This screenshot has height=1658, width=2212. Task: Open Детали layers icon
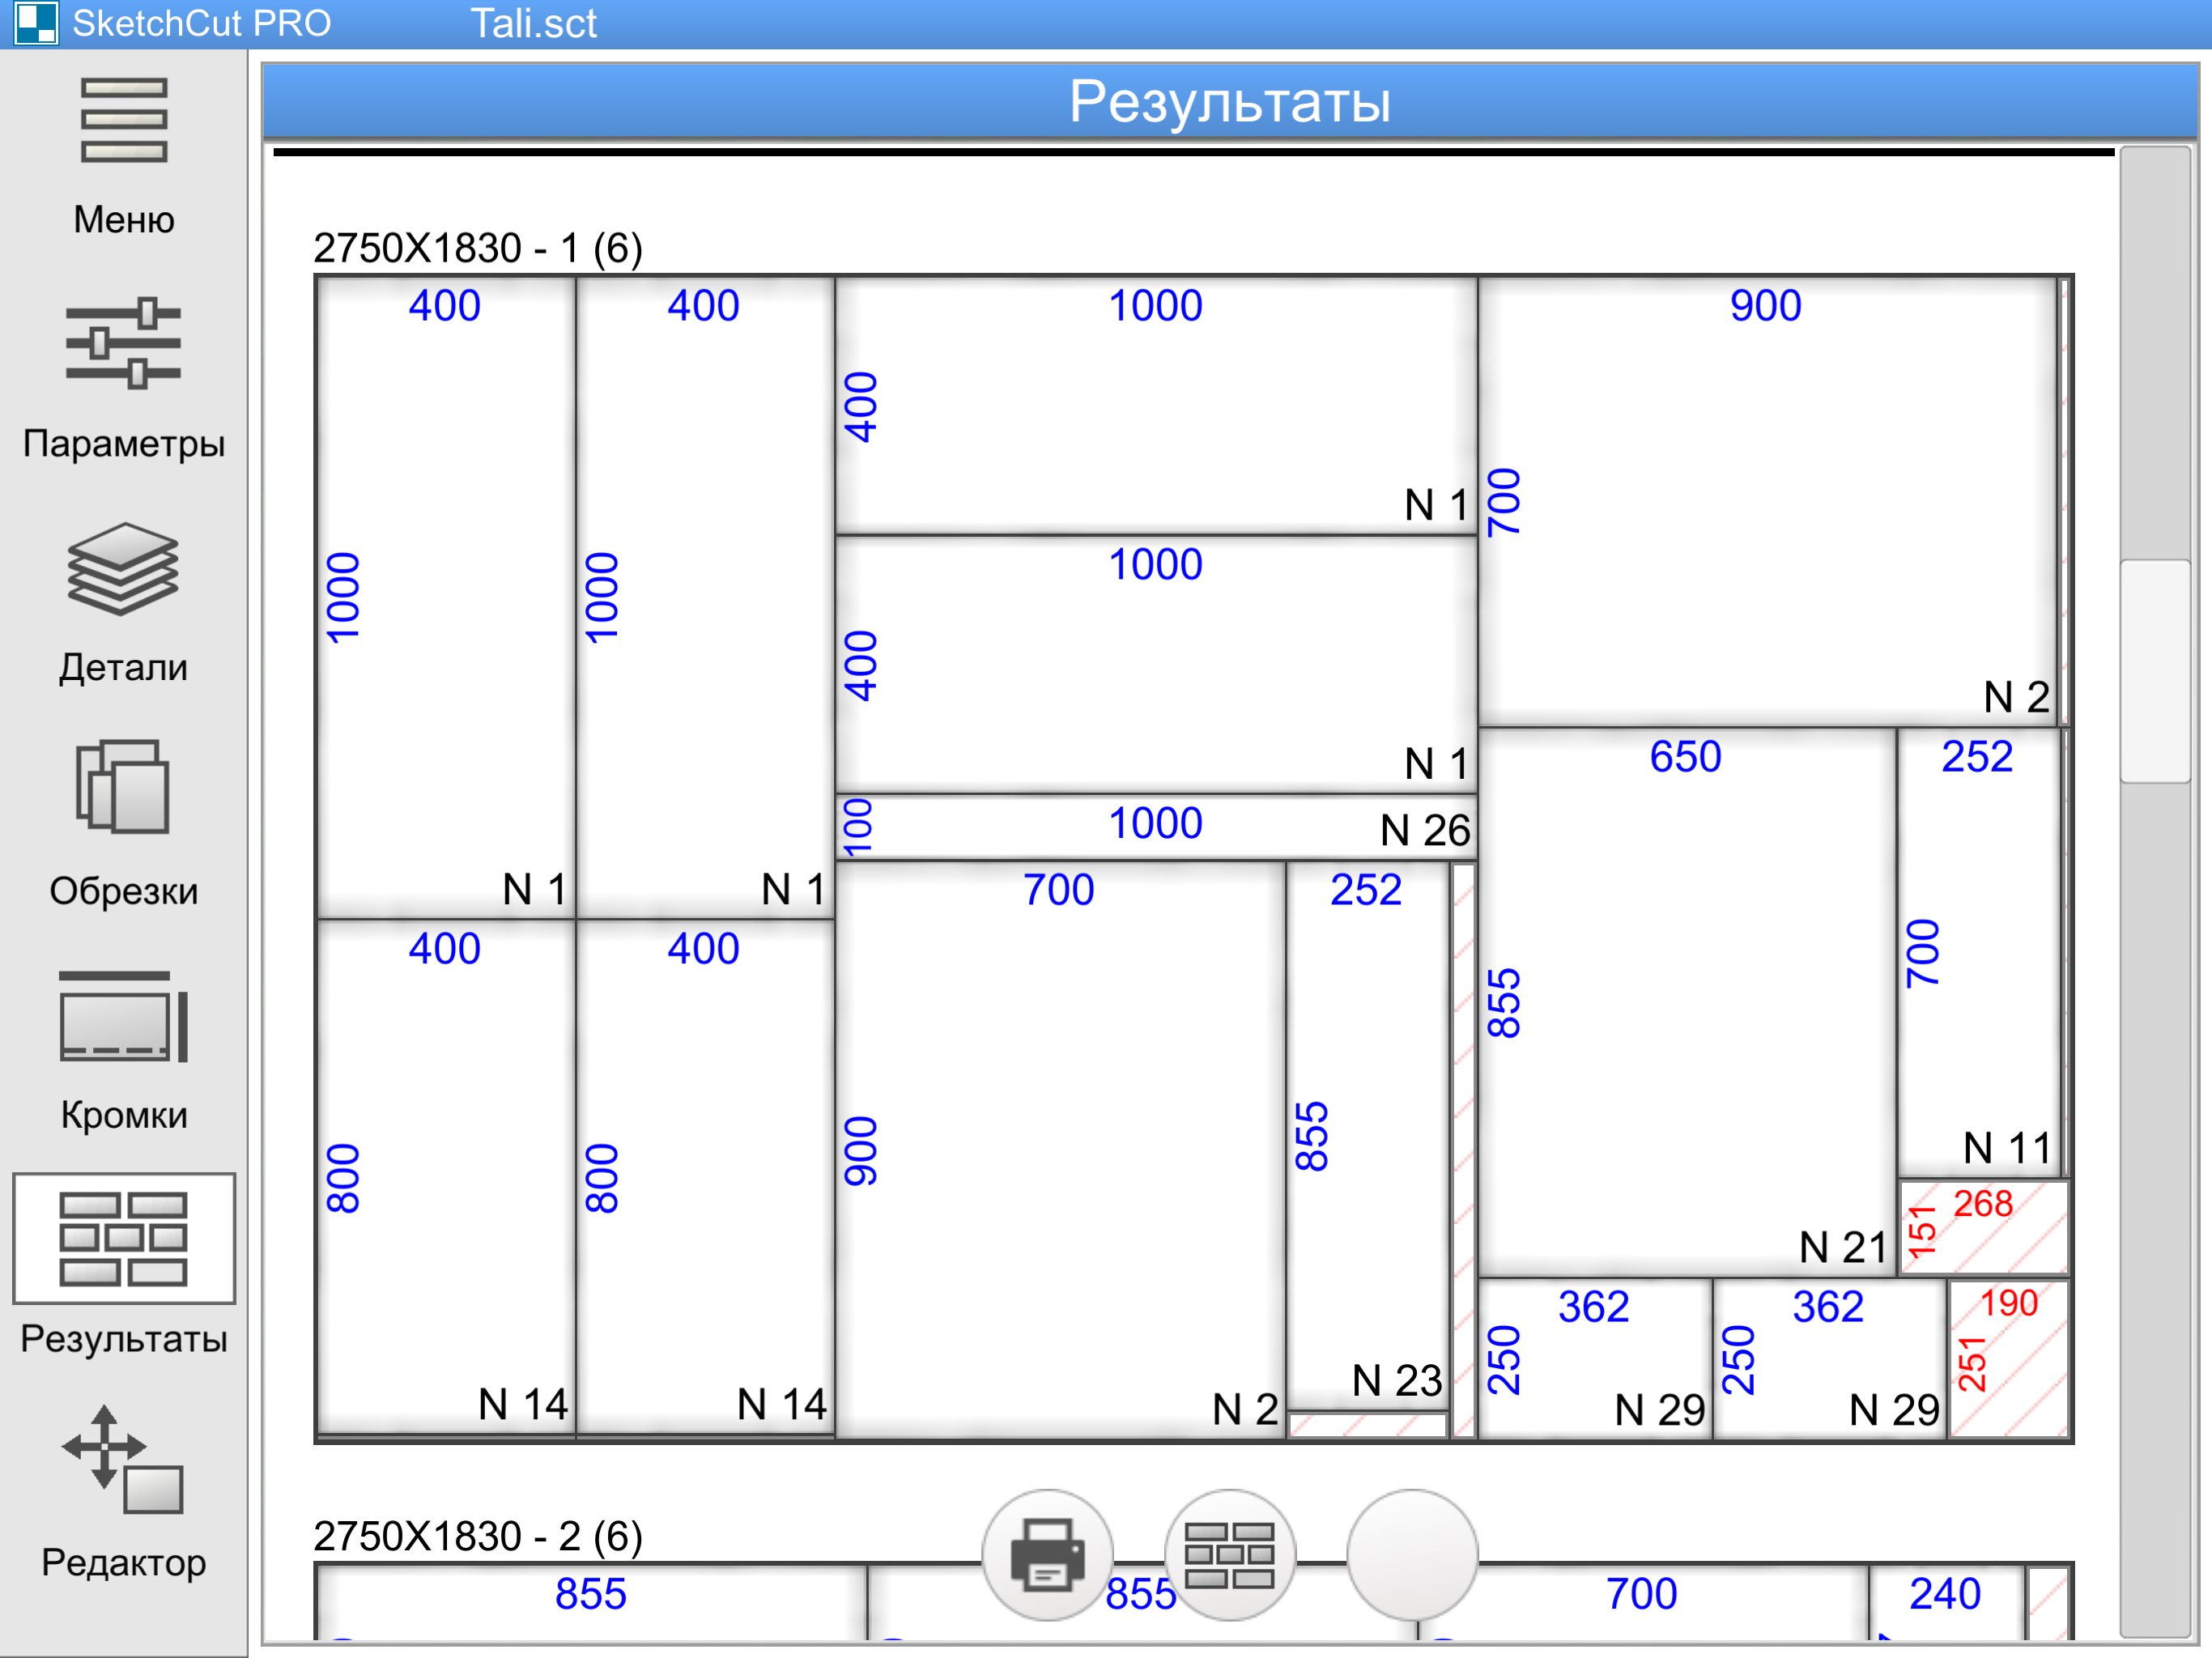click(x=124, y=568)
